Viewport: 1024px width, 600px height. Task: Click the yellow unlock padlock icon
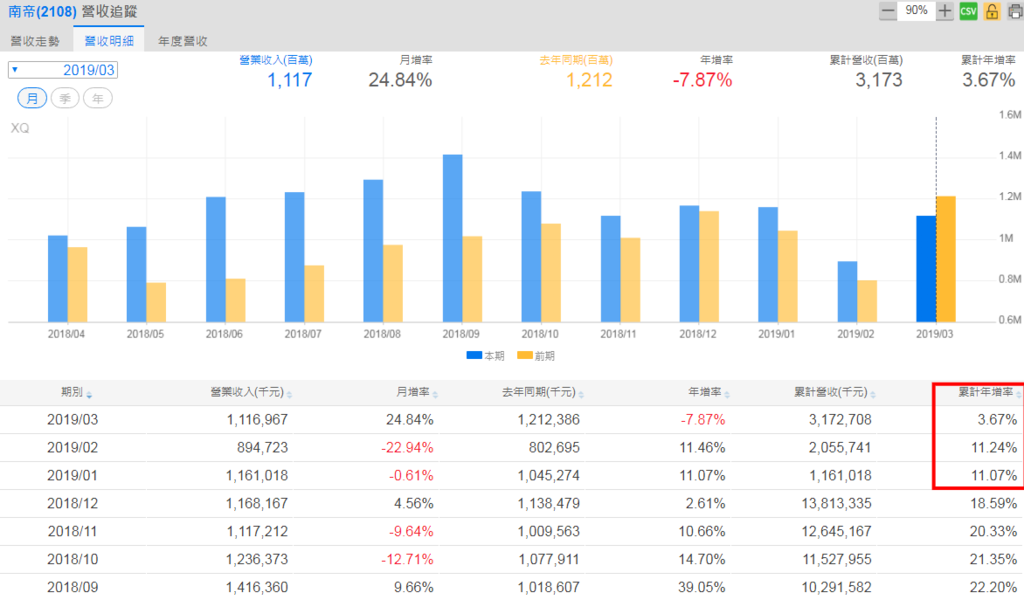click(991, 11)
